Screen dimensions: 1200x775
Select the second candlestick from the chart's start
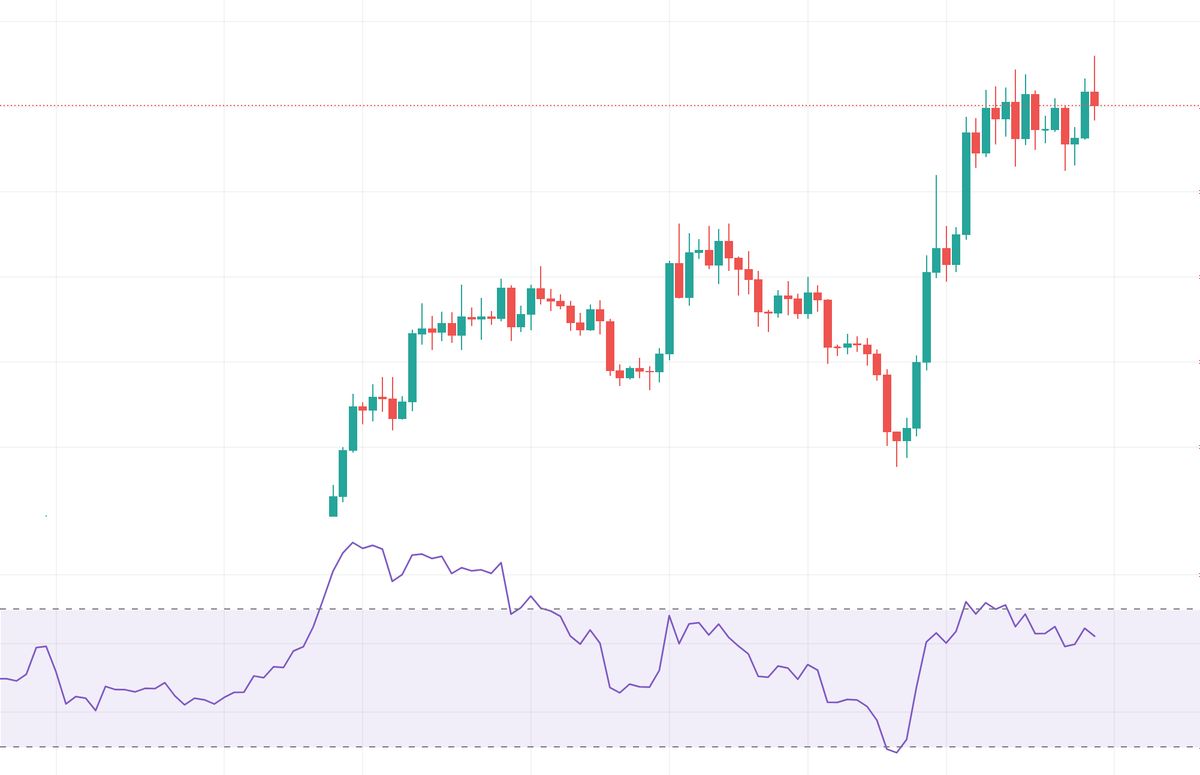point(343,473)
